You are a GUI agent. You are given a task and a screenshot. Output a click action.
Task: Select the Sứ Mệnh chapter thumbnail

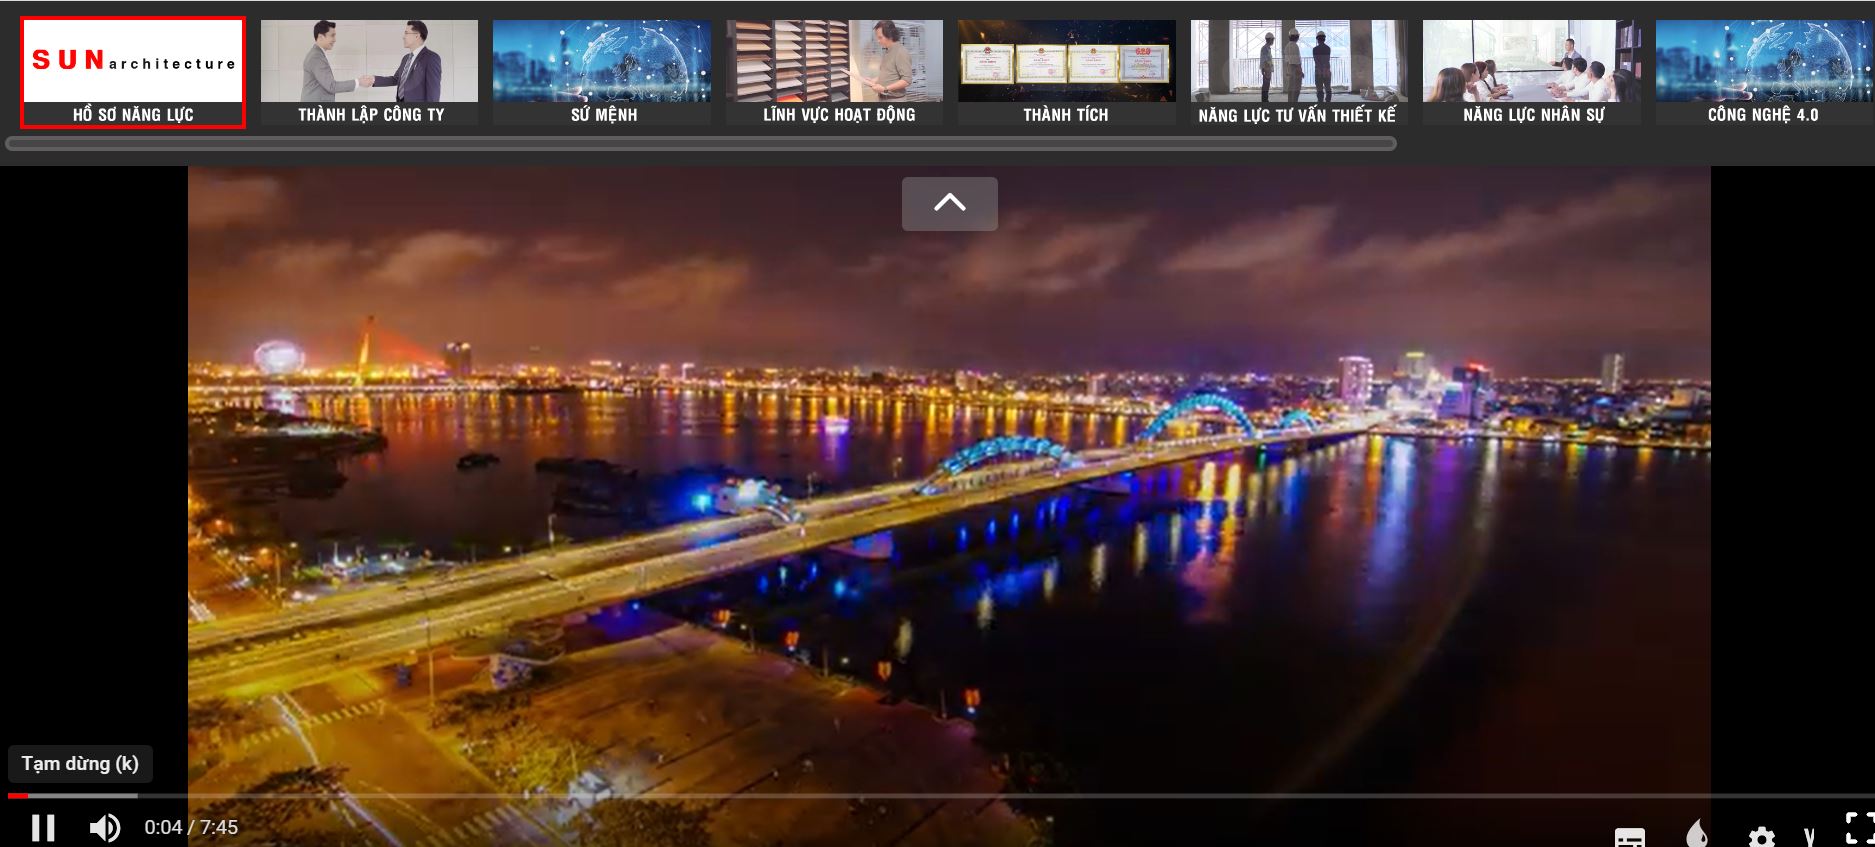tap(602, 72)
